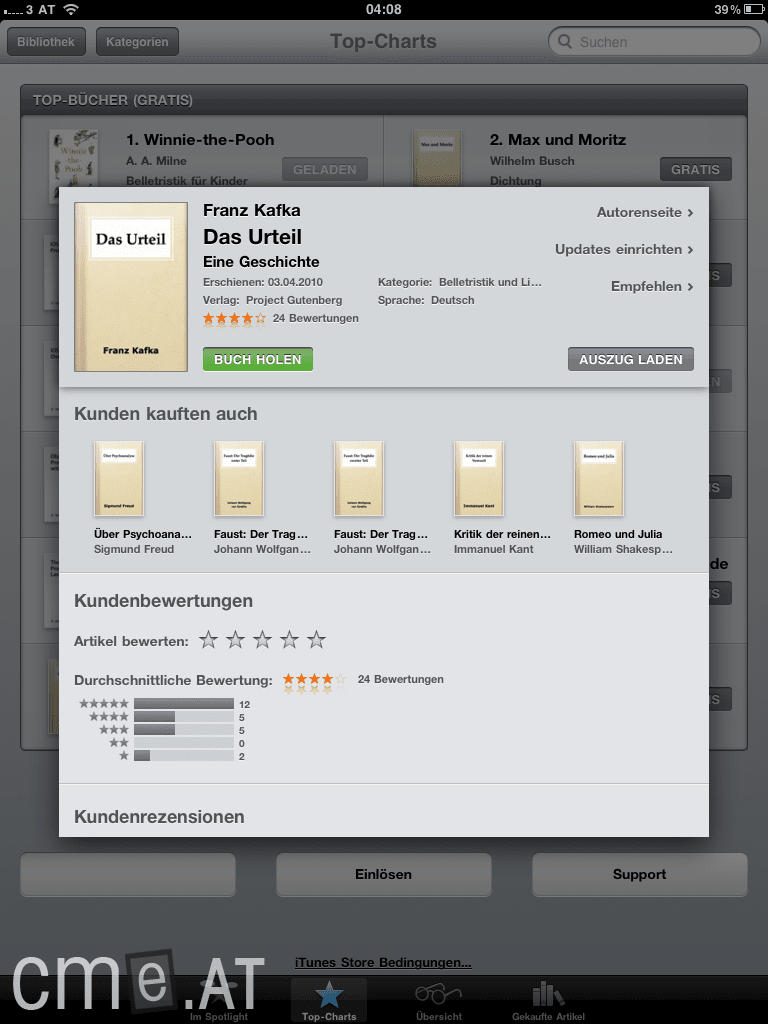Select the Project Gutenberg publisher text

[294, 300]
